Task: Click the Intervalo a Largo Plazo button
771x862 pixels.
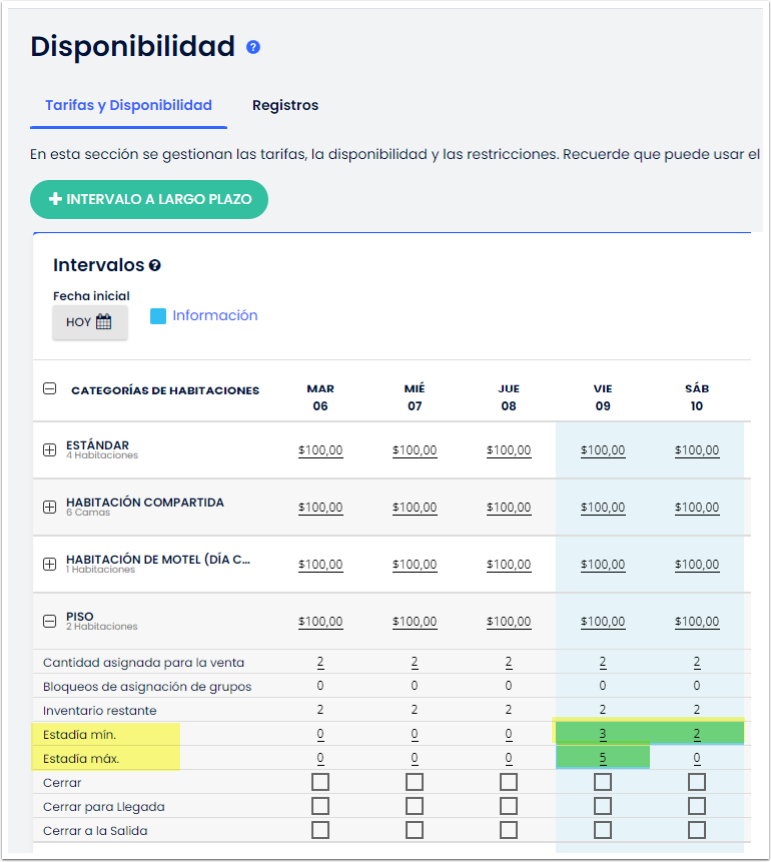Action: [148, 199]
